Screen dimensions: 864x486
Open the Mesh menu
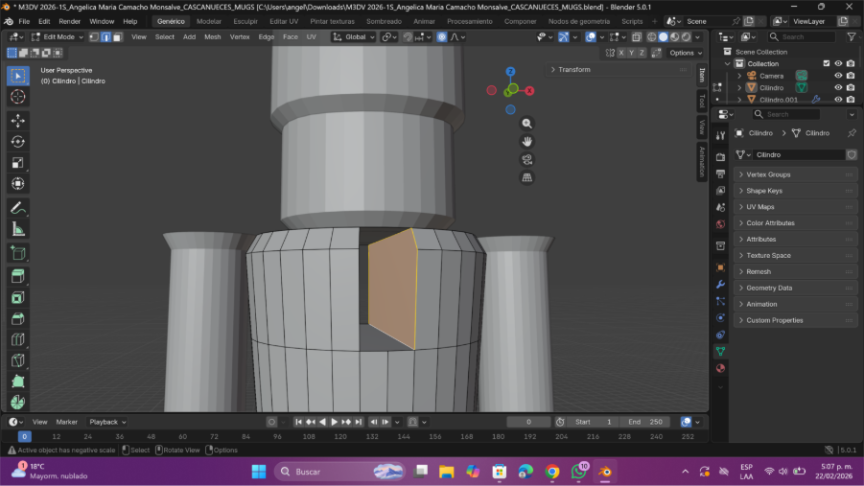click(x=212, y=37)
